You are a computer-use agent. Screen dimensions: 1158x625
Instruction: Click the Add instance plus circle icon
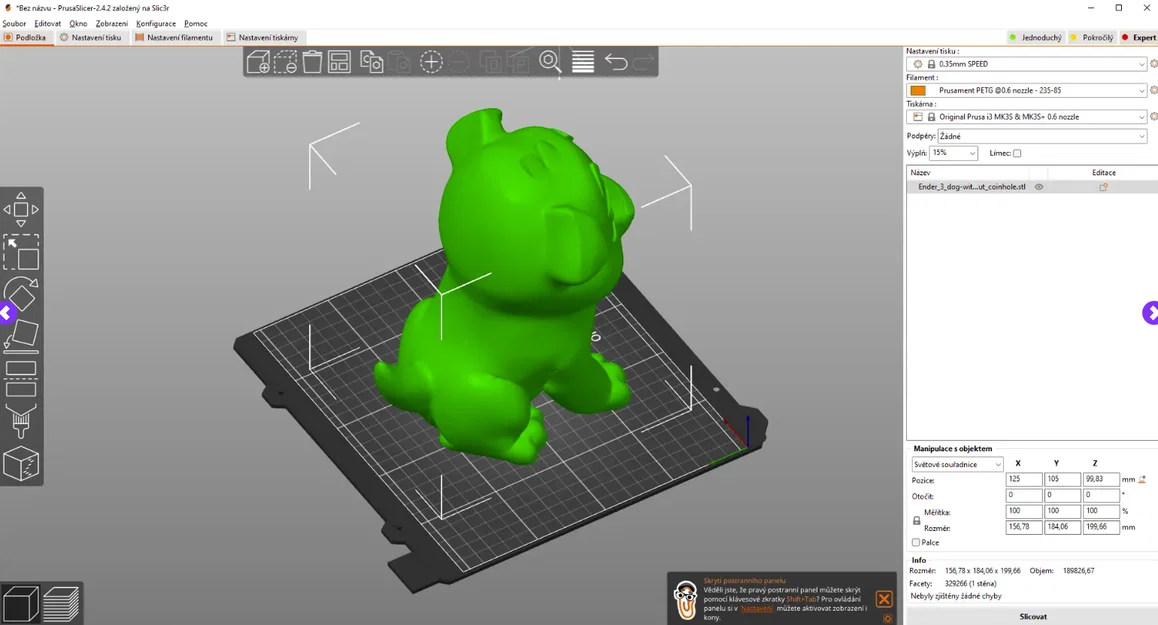tap(431, 61)
